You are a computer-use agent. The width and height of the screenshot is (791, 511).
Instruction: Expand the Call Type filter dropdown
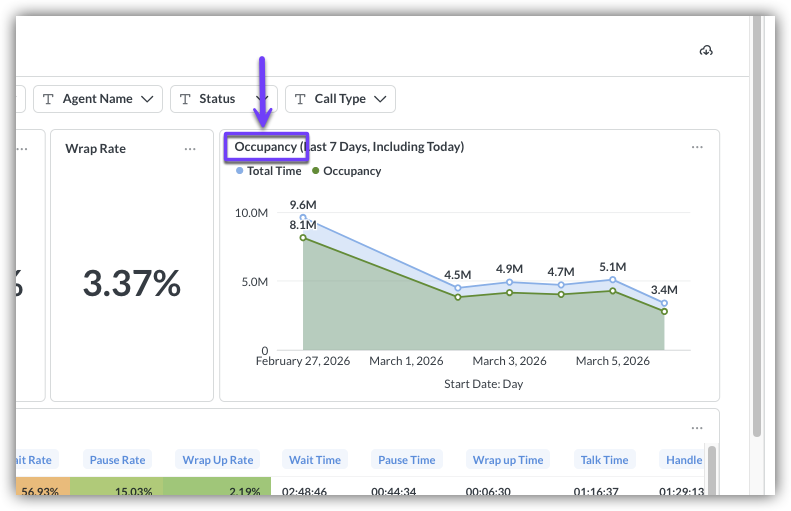[380, 99]
